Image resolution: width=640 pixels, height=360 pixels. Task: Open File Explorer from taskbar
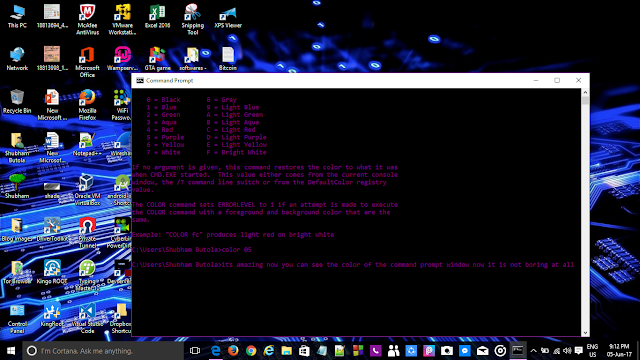(x=287, y=351)
